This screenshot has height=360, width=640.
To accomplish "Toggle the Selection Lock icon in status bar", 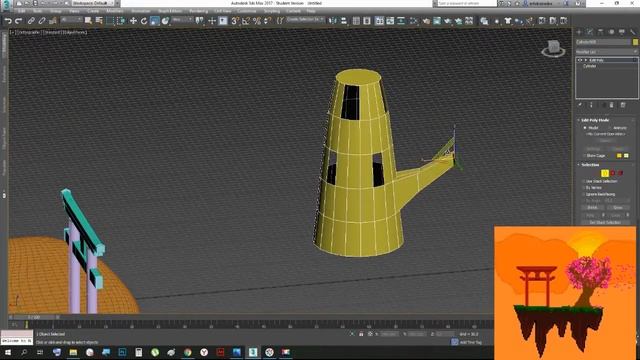I will point(361,334).
